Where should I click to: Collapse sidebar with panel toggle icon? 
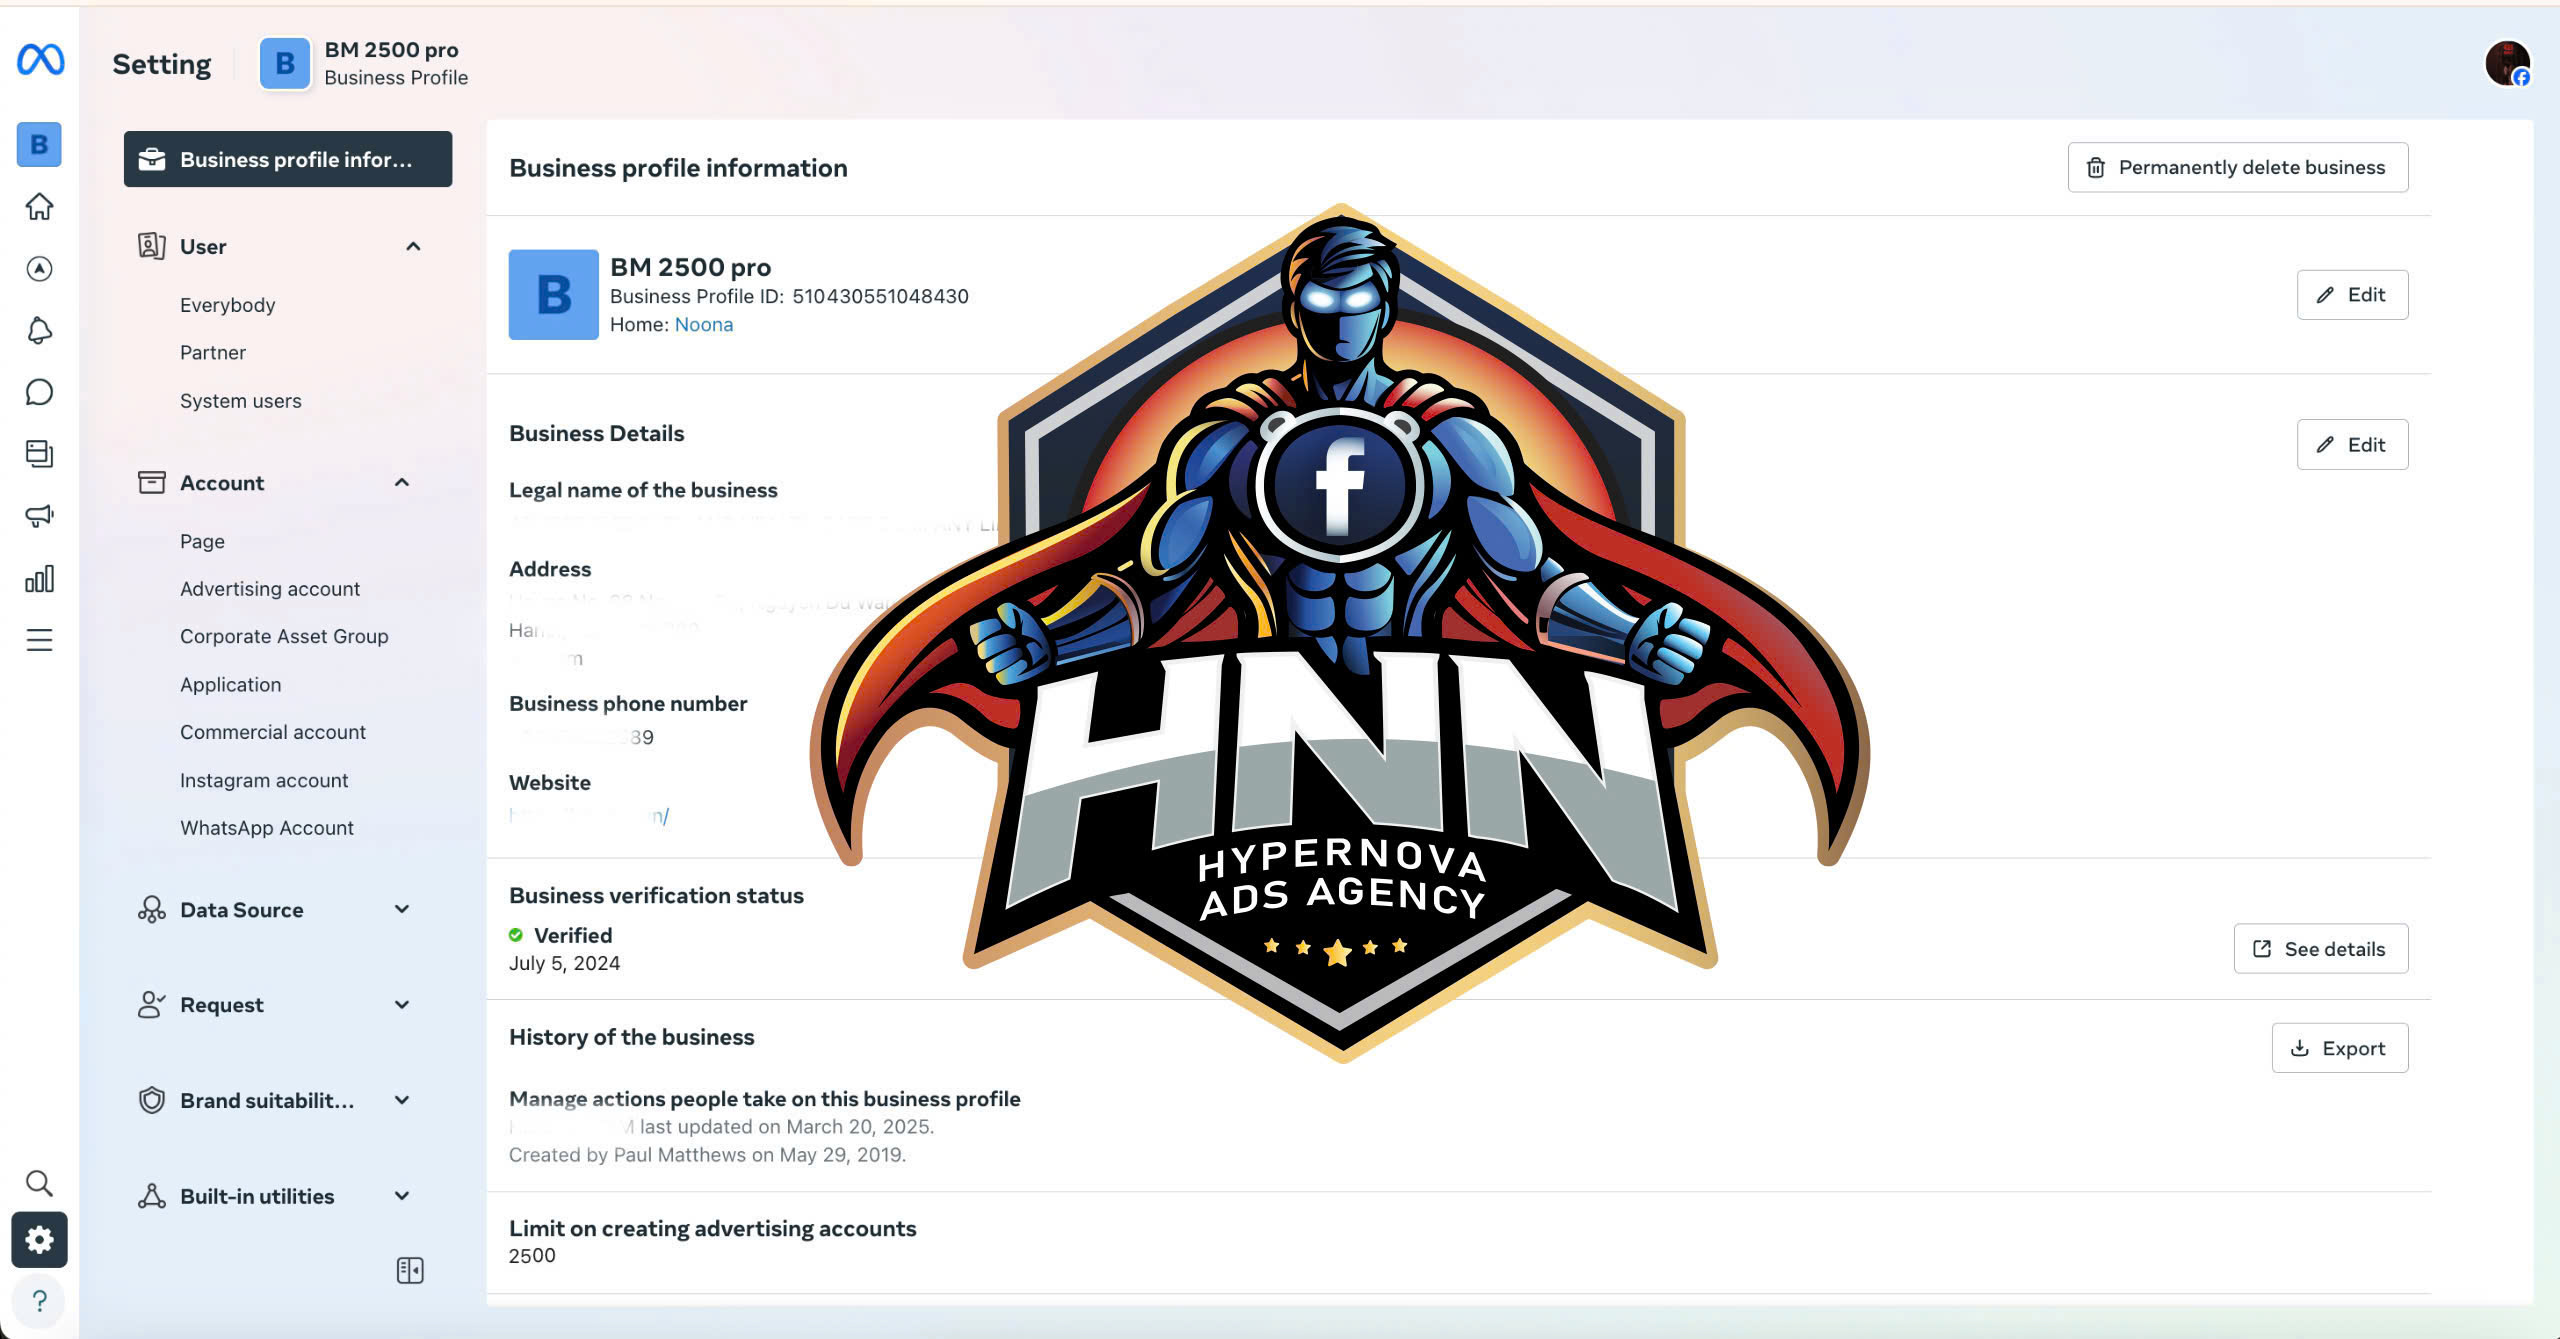click(x=410, y=1271)
